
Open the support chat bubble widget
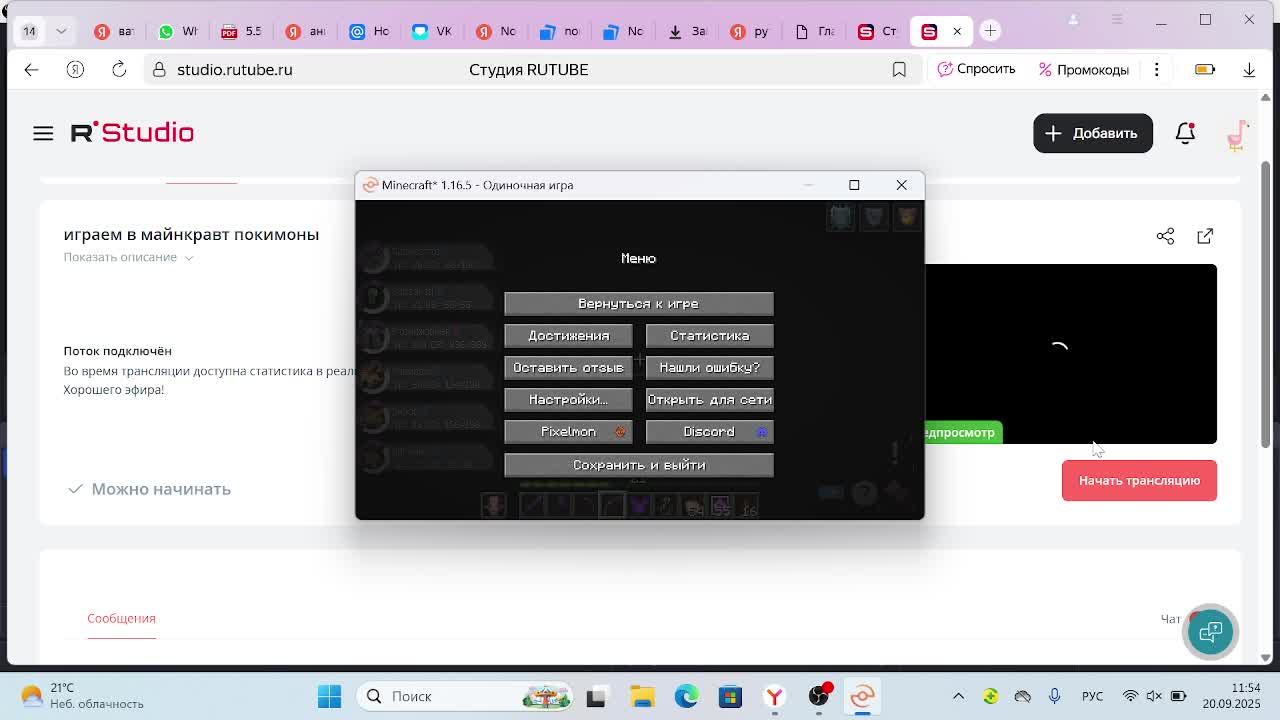pos(1210,631)
